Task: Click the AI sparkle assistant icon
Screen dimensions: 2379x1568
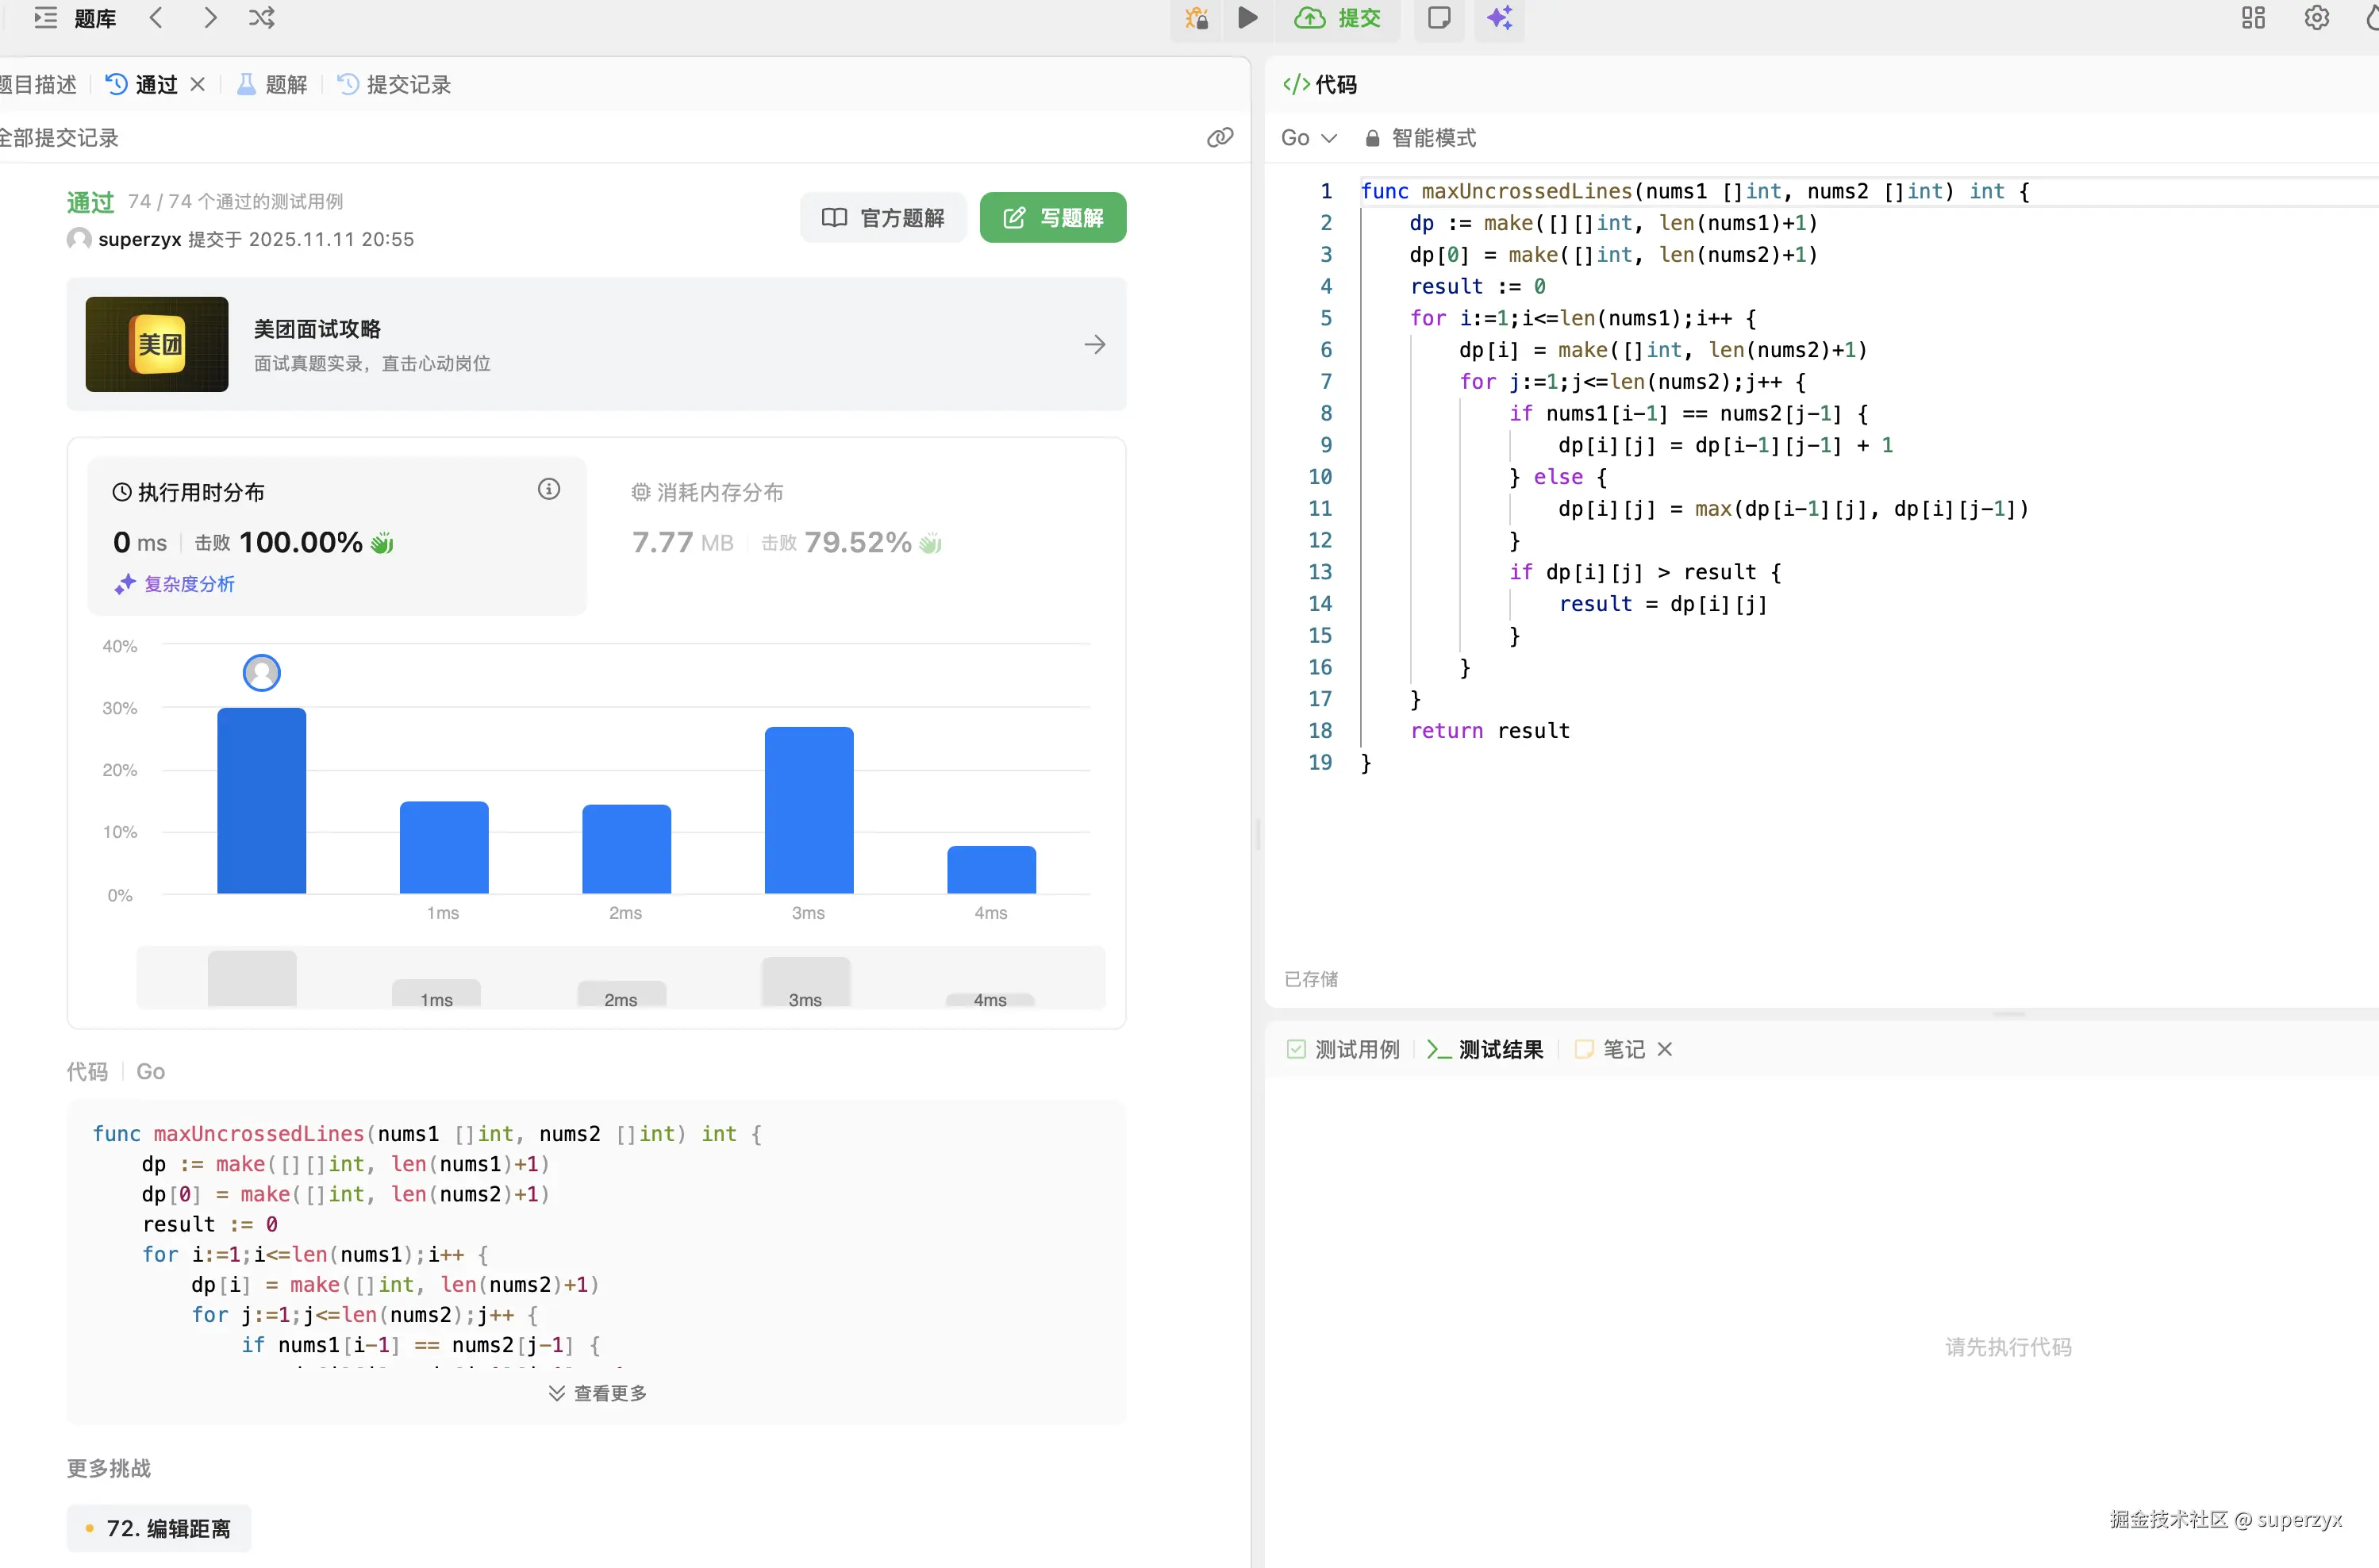Action: pyautogui.click(x=1499, y=18)
